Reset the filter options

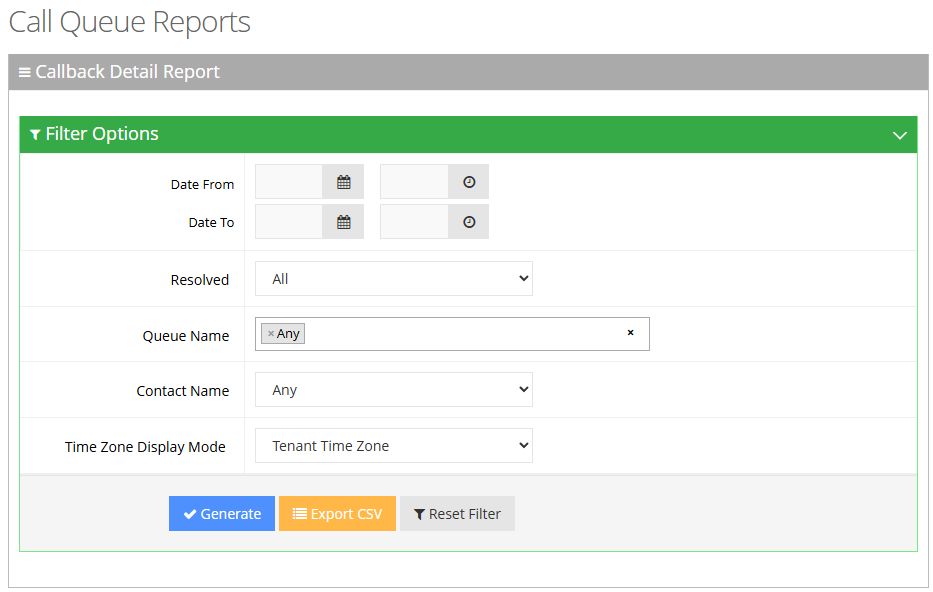click(x=457, y=514)
